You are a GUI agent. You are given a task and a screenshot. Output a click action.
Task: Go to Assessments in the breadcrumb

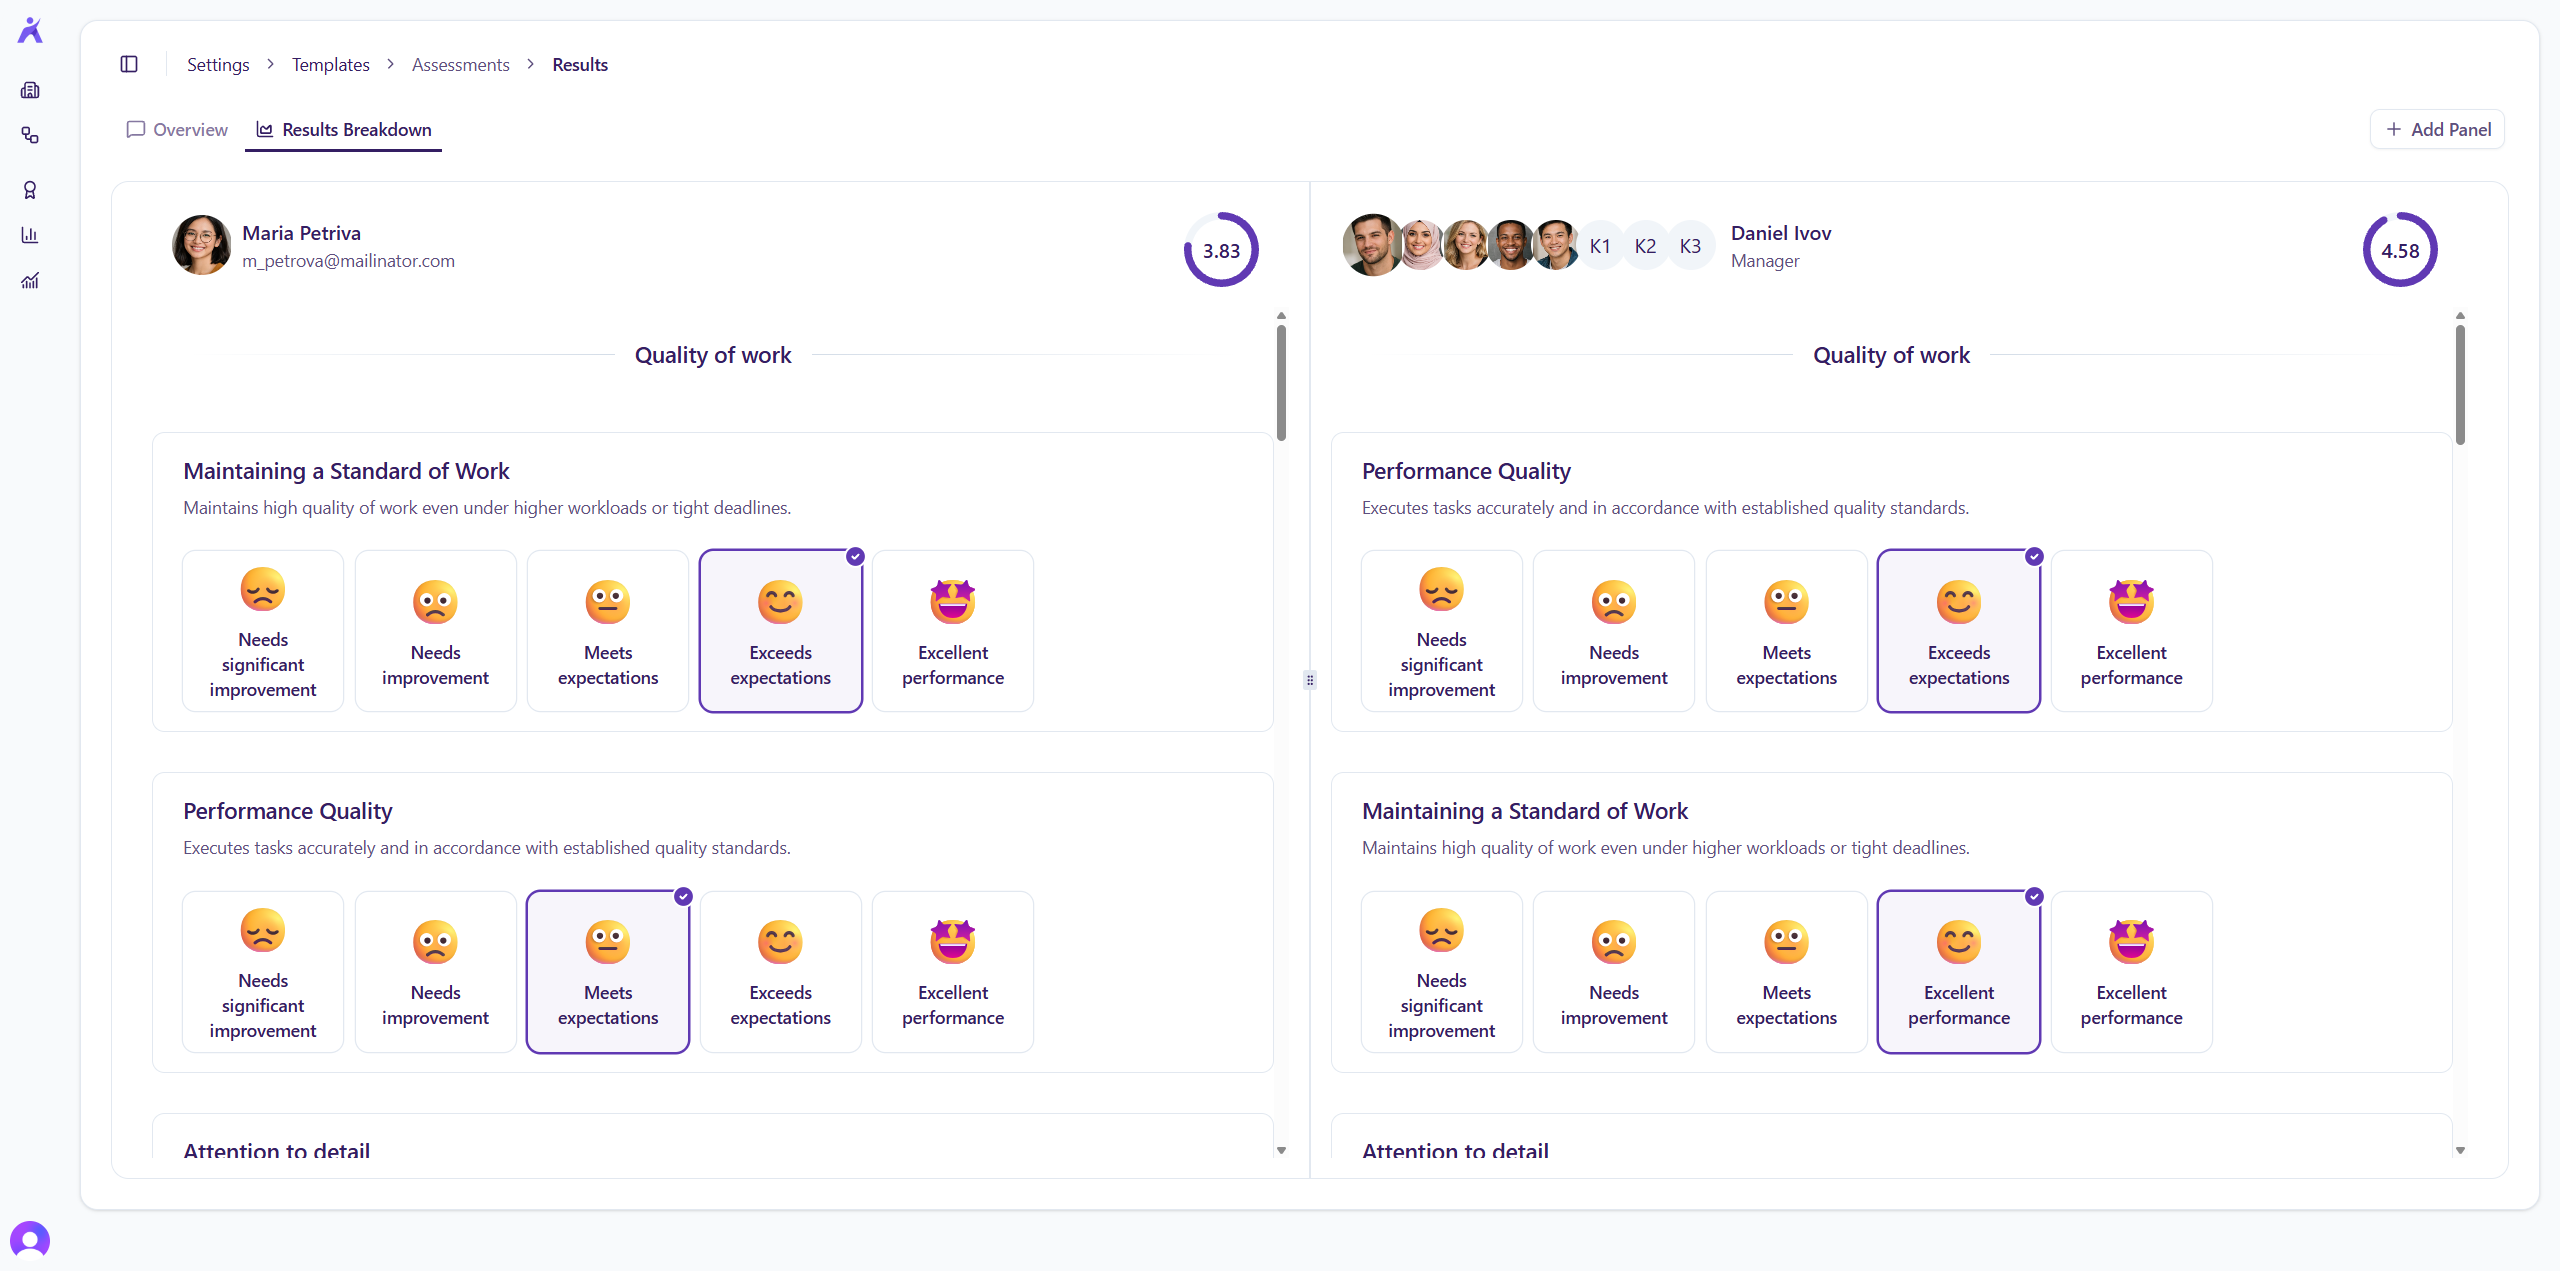tap(461, 64)
